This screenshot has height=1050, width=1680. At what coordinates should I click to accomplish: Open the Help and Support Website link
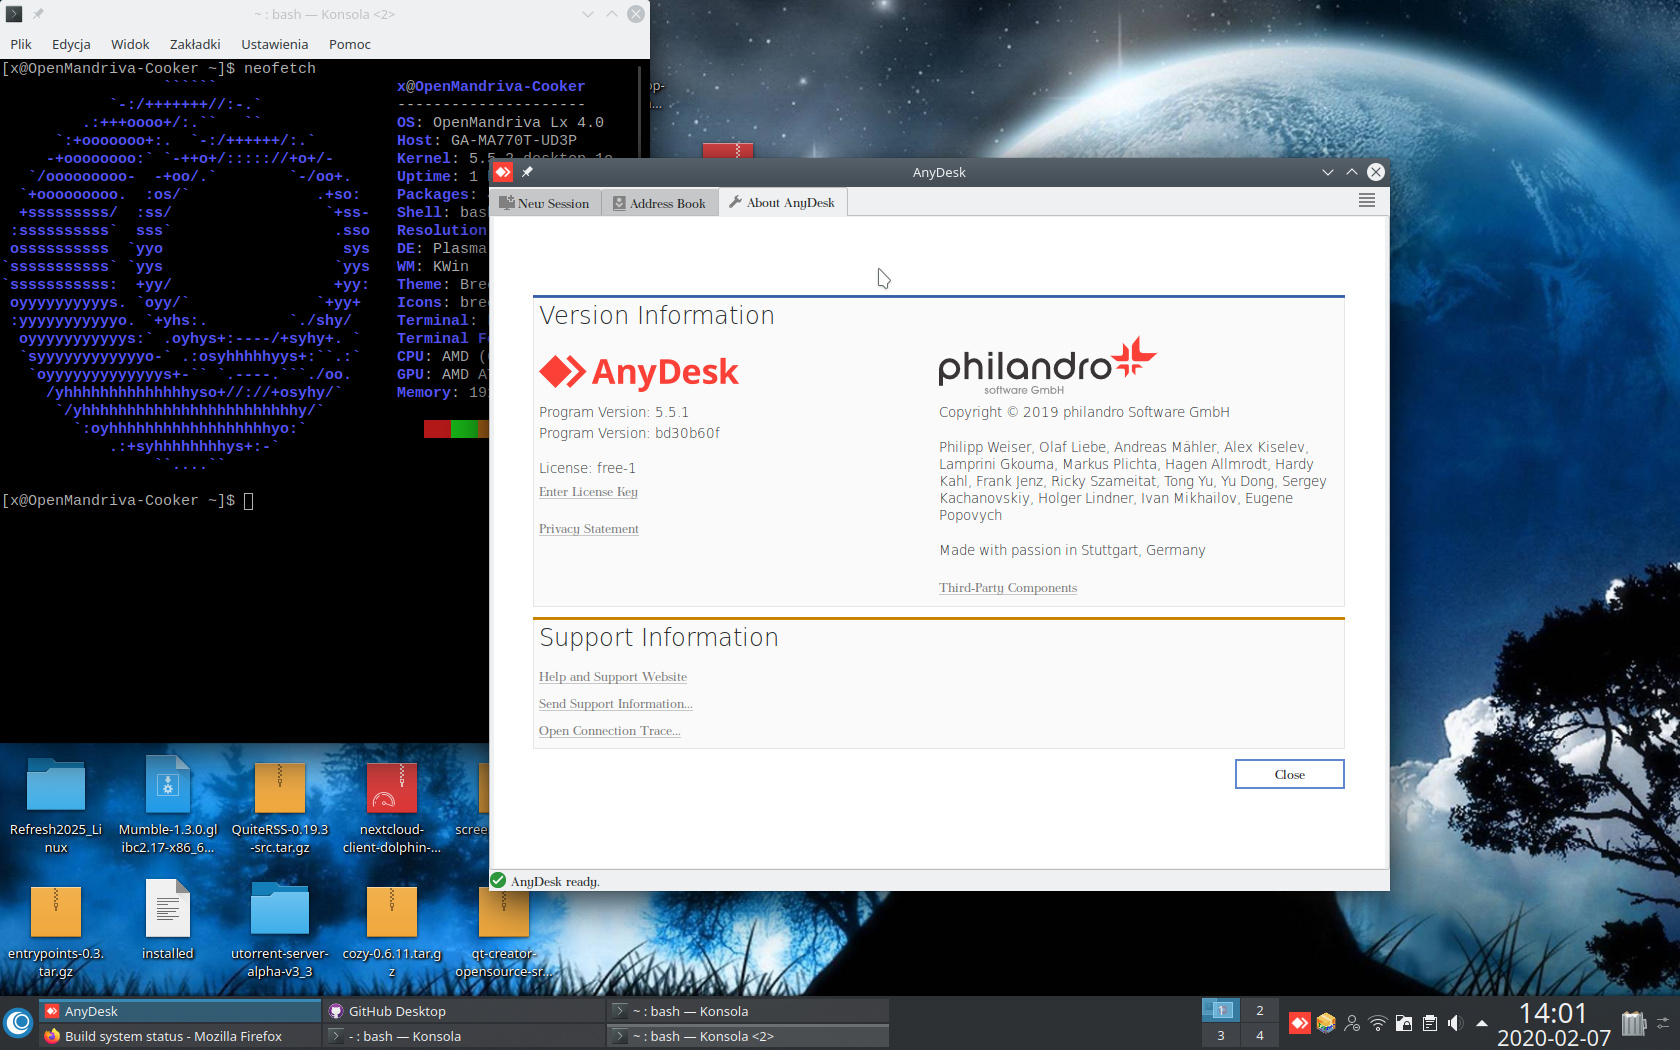pos(612,677)
